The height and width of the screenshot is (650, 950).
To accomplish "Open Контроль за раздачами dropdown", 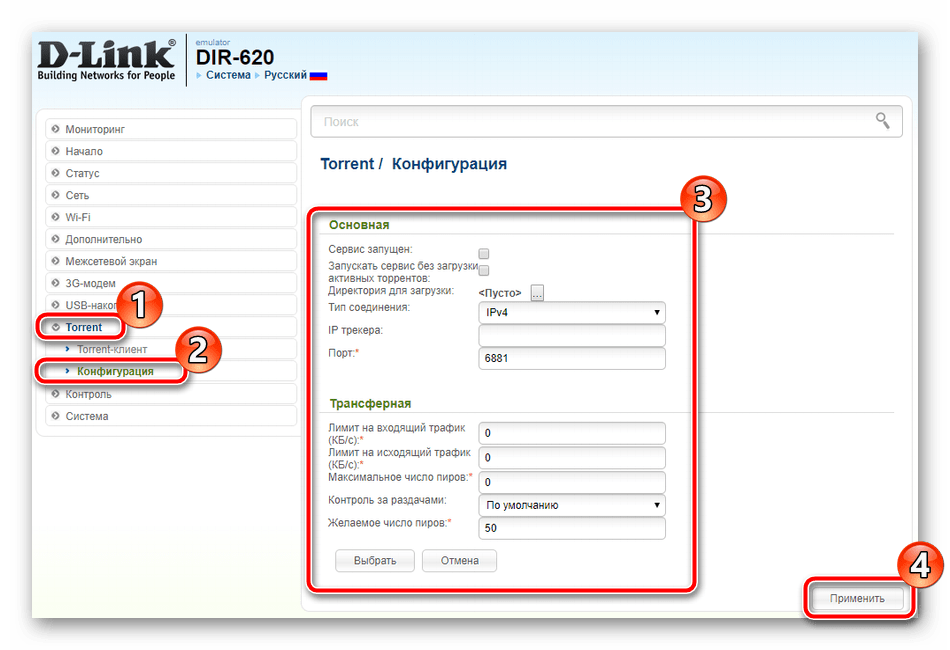I will tap(572, 505).
